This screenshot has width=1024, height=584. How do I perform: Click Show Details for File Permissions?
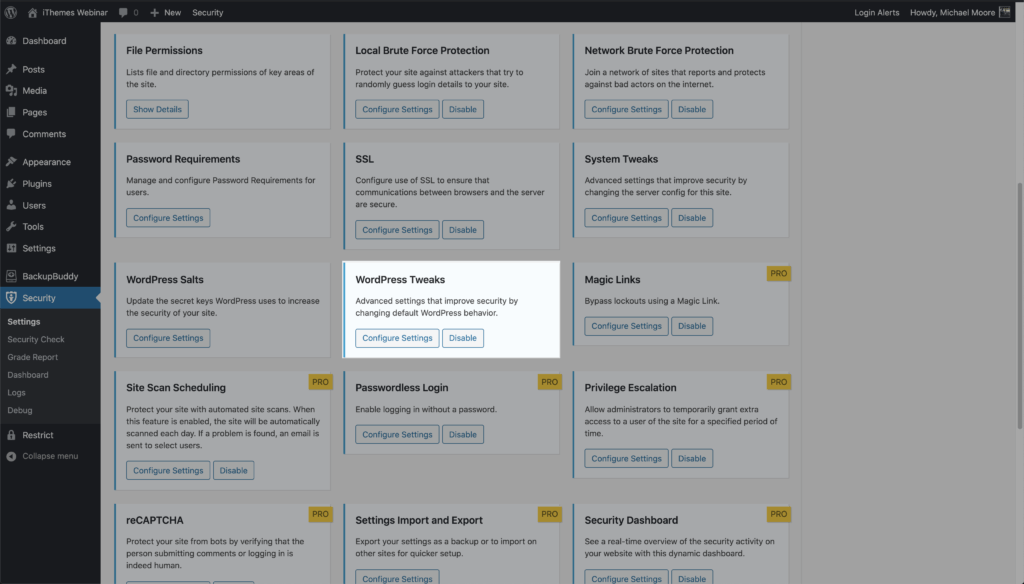[157, 109]
